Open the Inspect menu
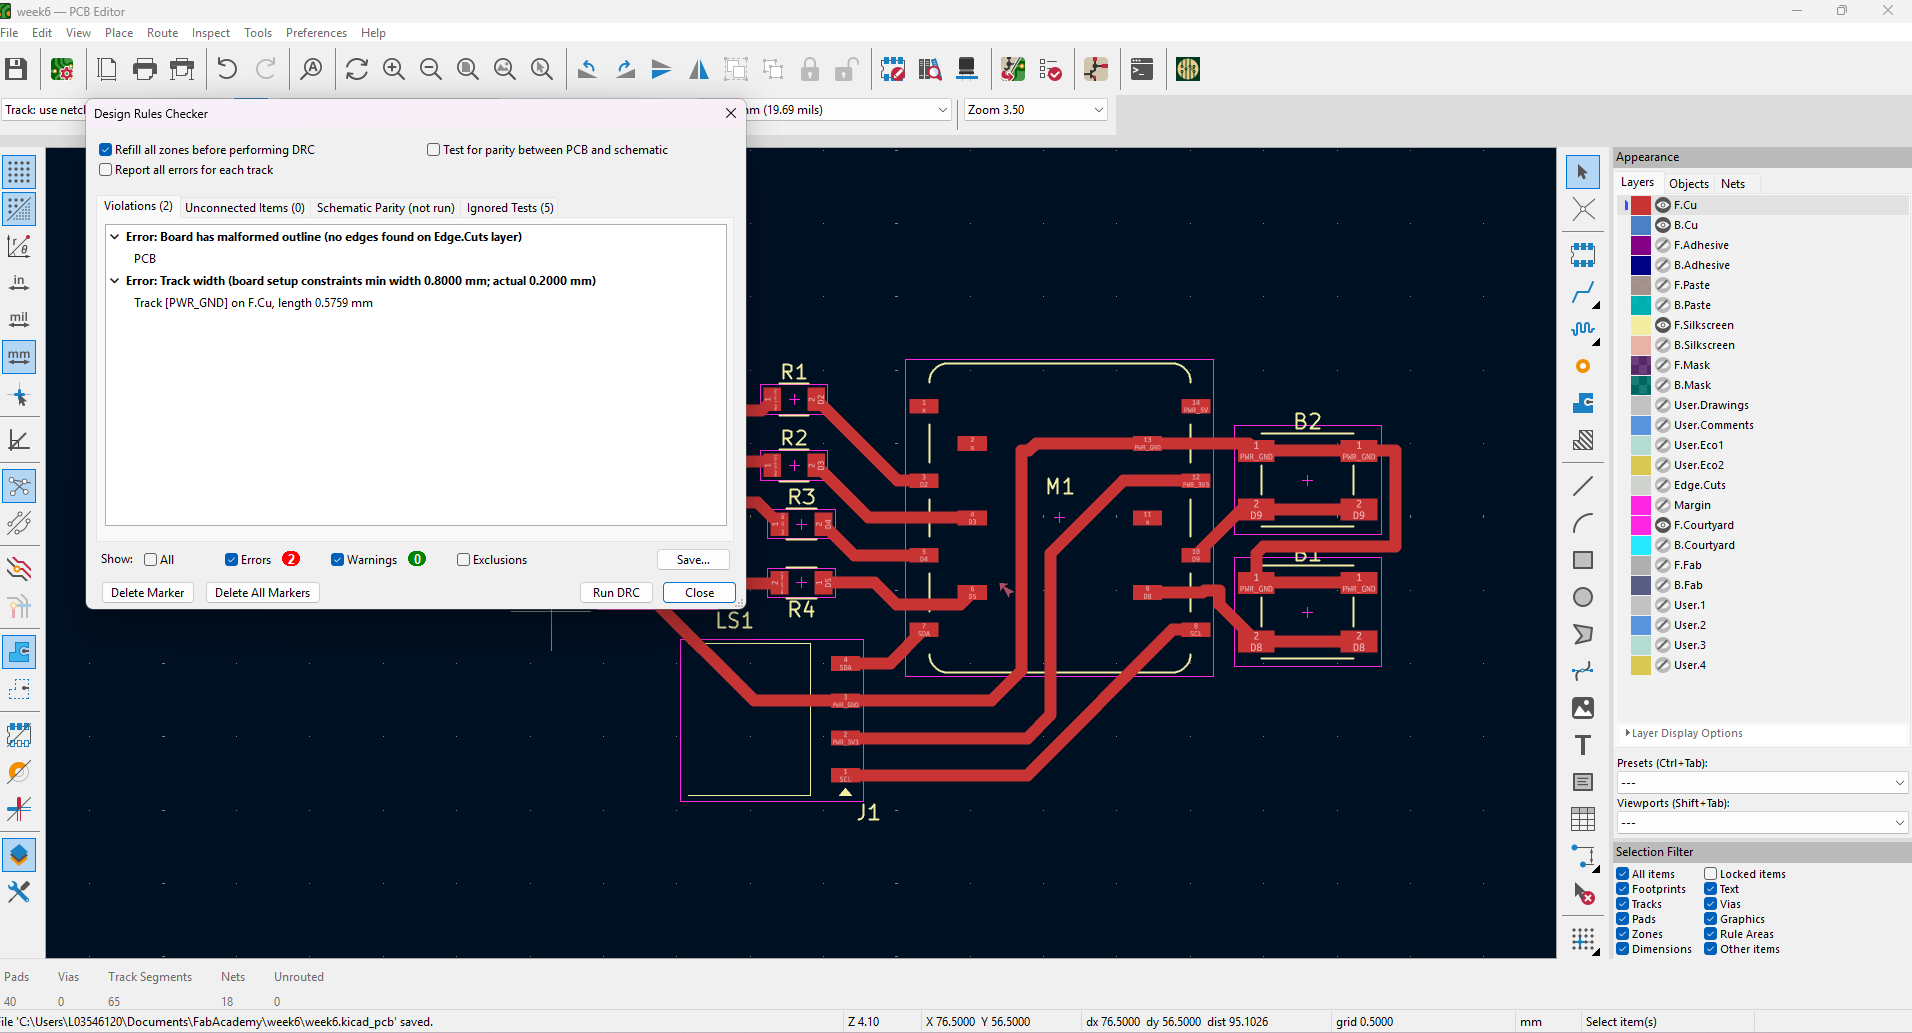The height and width of the screenshot is (1033, 1912). point(210,33)
